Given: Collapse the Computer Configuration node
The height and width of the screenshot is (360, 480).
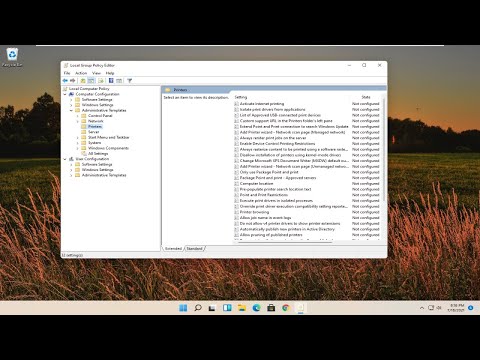Looking at the screenshot, I should 65,94.
